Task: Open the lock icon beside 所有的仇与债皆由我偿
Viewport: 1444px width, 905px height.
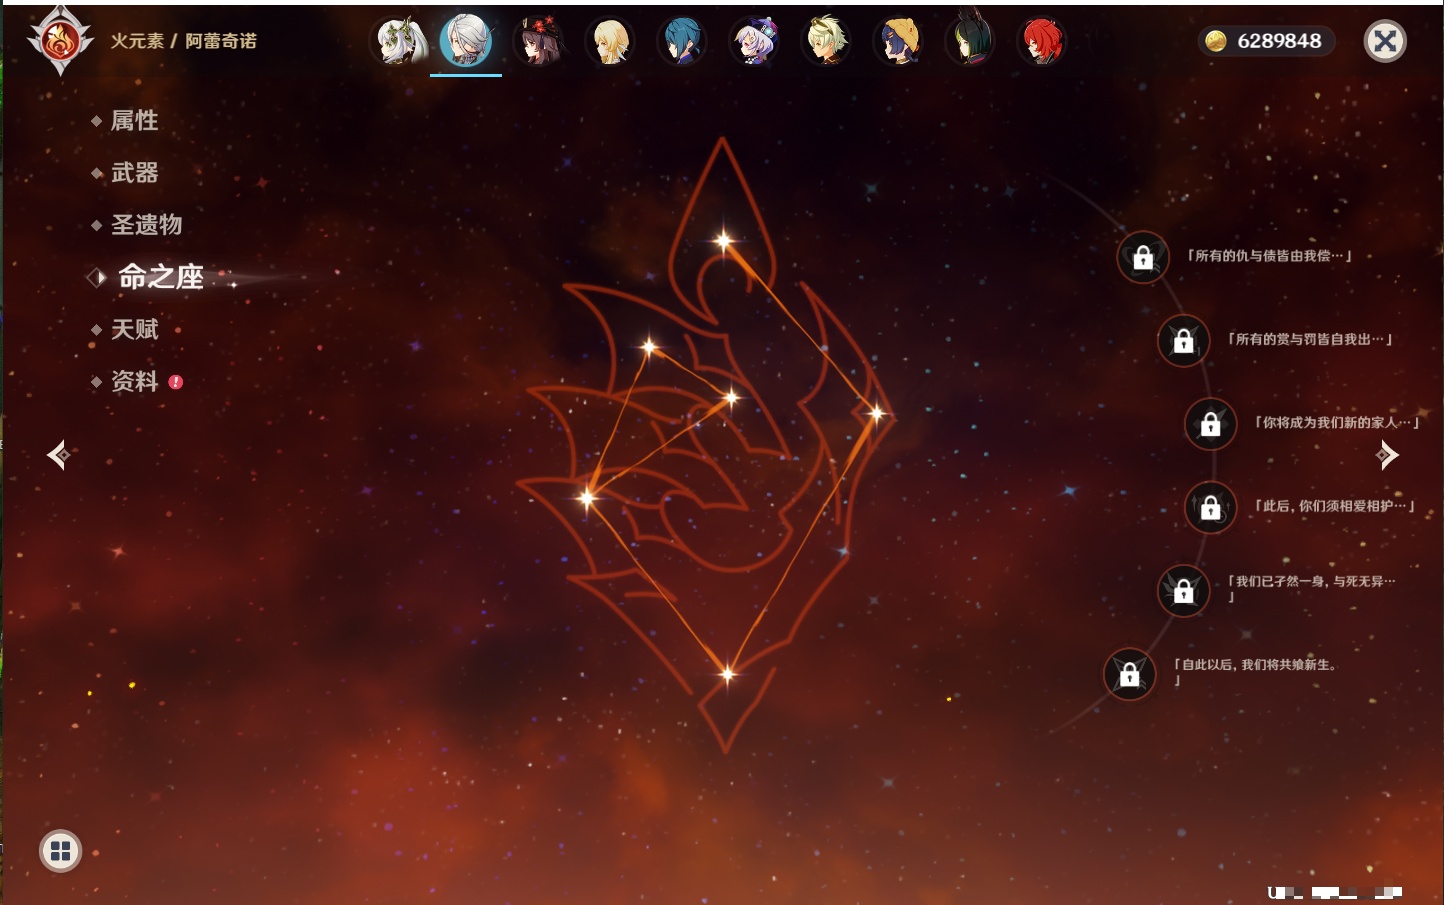Action: pyautogui.click(x=1143, y=257)
